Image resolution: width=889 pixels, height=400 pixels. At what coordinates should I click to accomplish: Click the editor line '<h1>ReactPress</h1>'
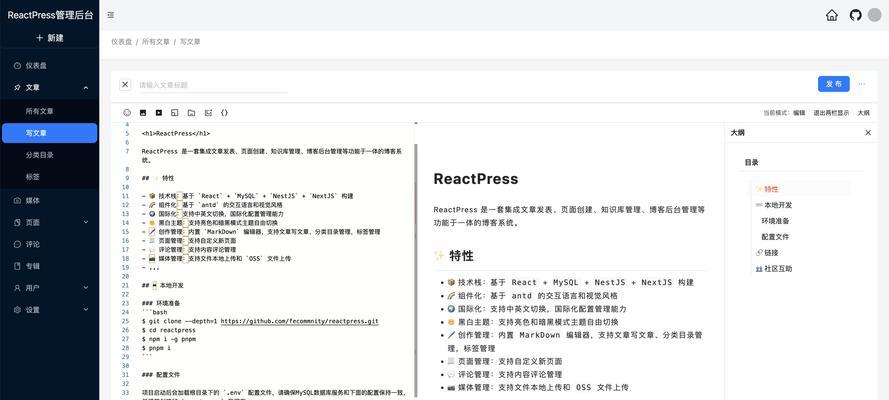point(176,134)
